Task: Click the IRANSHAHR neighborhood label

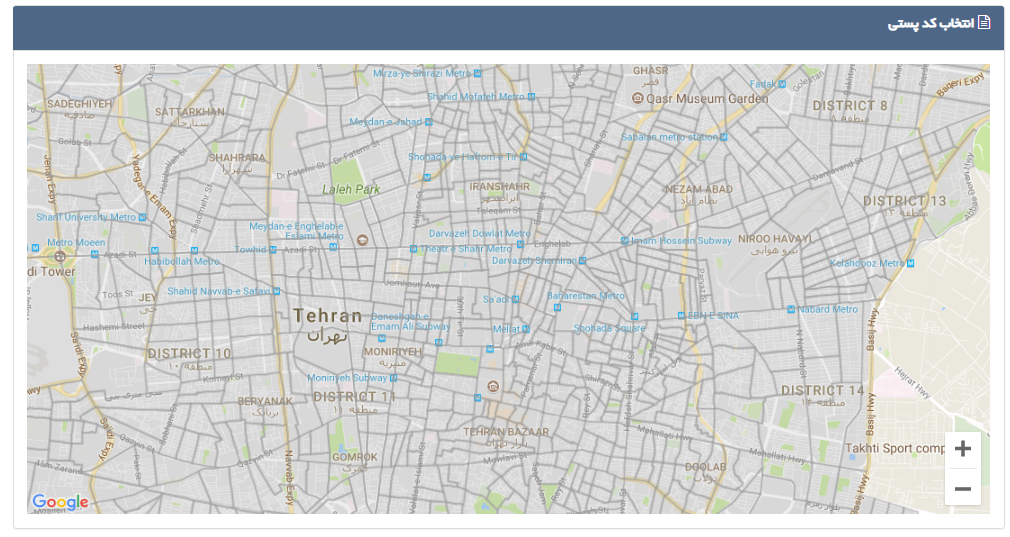Action: coord(500,186)
